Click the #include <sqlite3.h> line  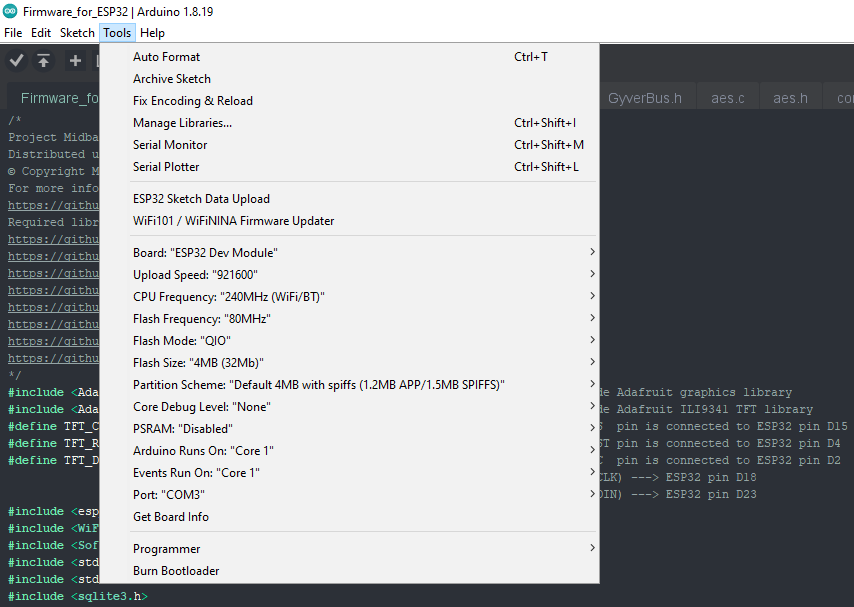pos(77,596)
